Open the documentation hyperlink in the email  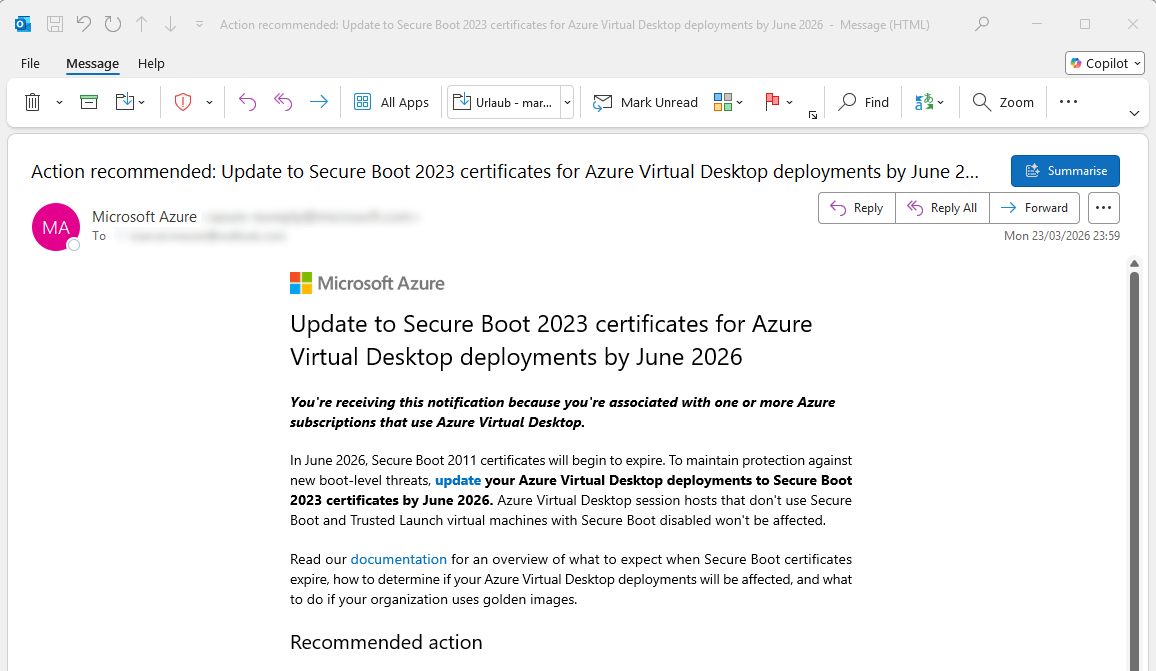point(398,559)
